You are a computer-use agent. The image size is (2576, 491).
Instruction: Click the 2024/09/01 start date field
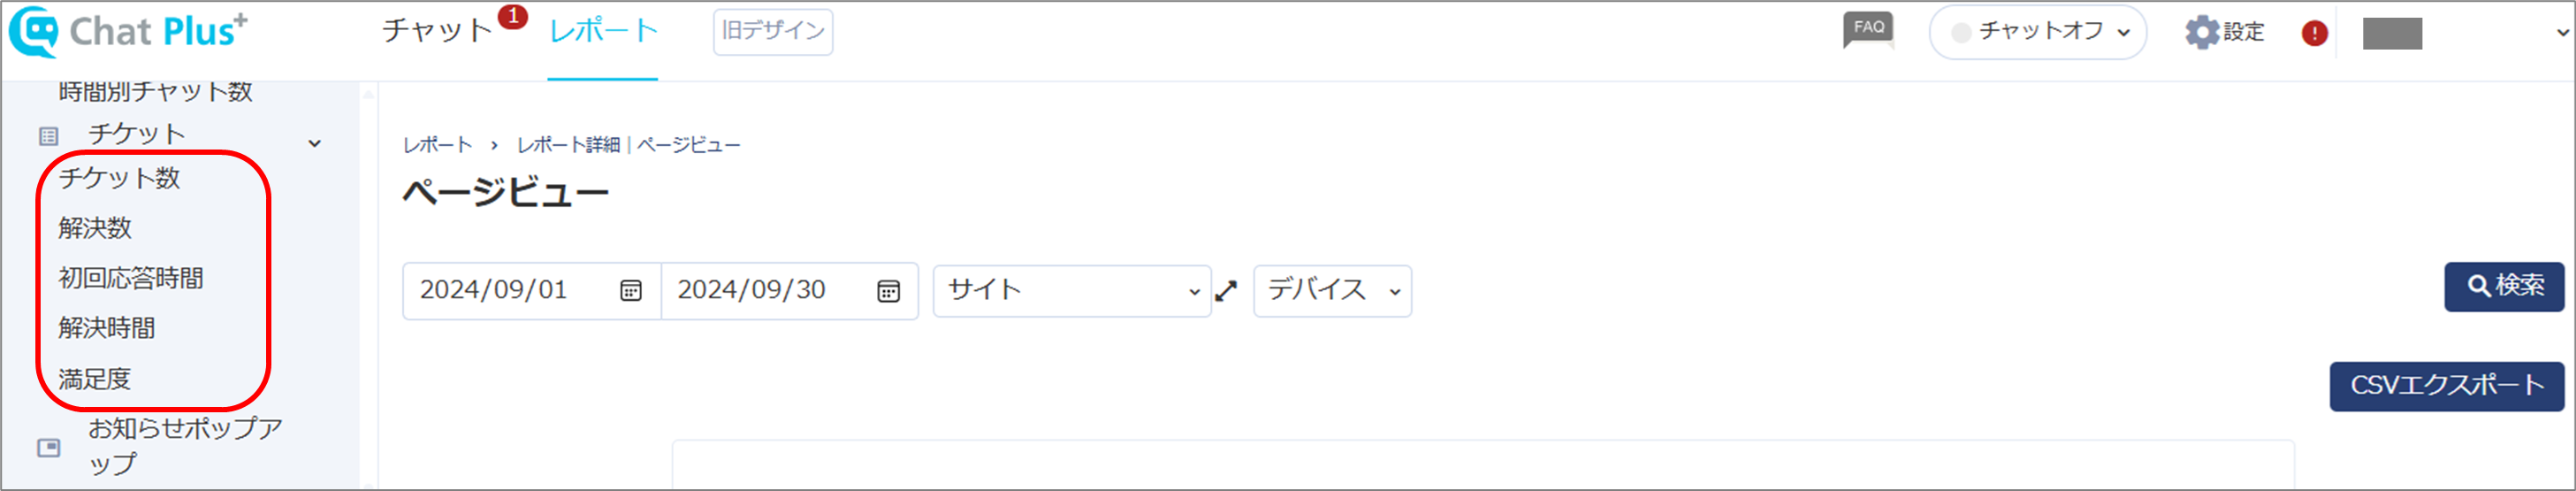tap(531, 291)
